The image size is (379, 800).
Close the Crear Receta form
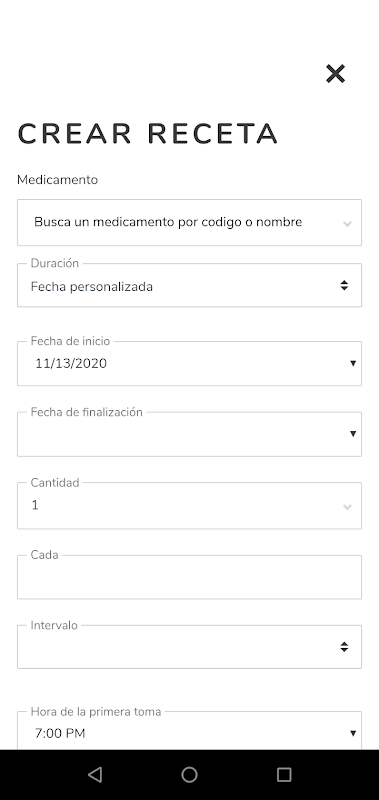pyautogui.click(x=335, y=74)
